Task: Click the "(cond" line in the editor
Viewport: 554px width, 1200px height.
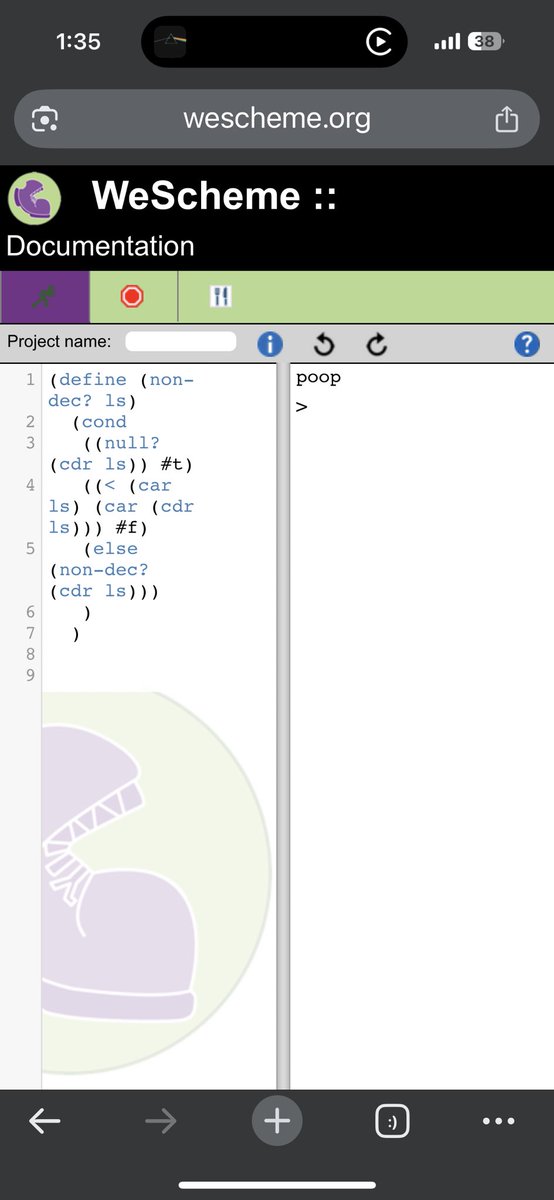Action: point(99,422)
